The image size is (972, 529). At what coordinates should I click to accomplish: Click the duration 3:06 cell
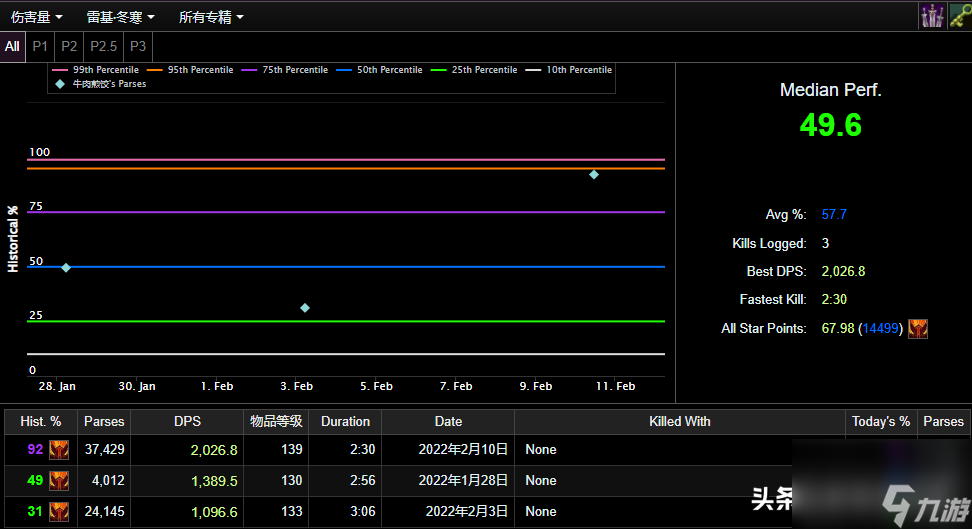[345, 512]
